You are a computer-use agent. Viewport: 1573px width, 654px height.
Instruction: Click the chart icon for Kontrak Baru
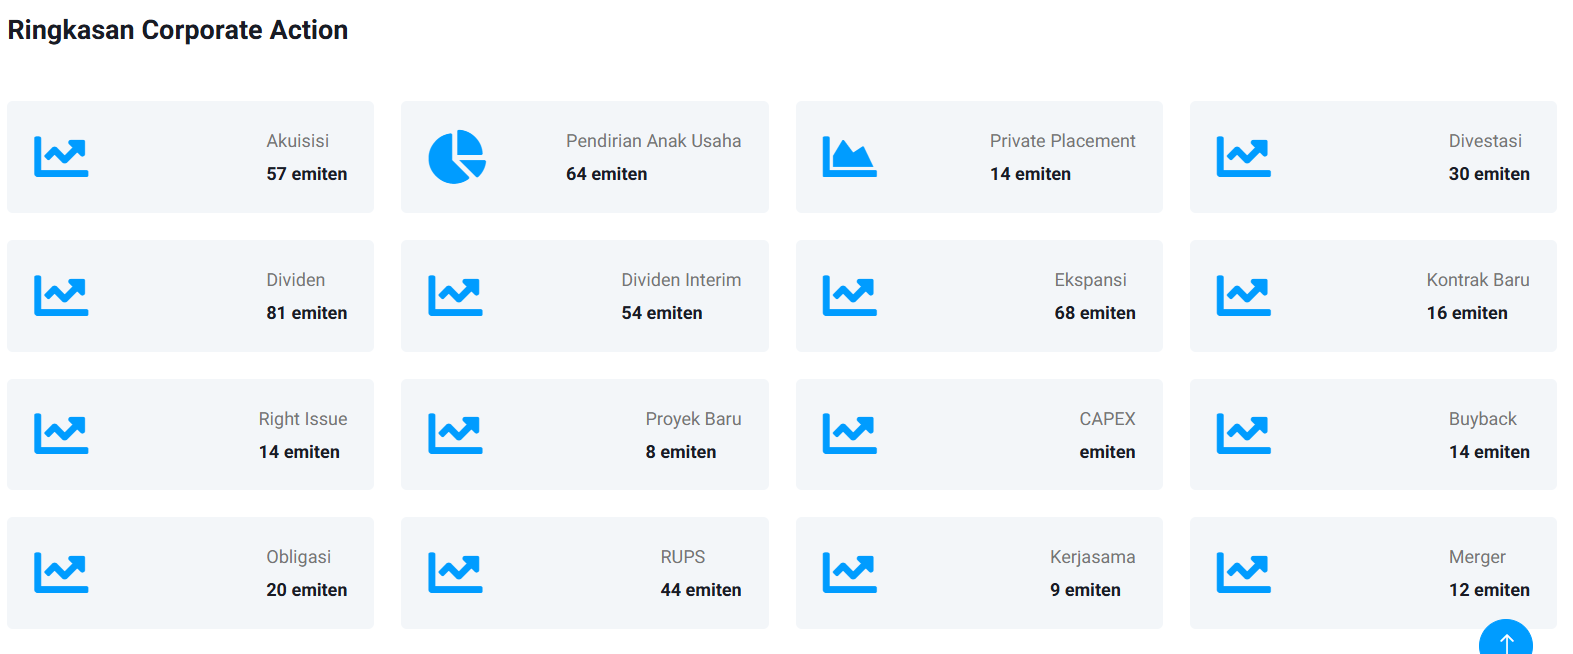[x=1243, y=296]
